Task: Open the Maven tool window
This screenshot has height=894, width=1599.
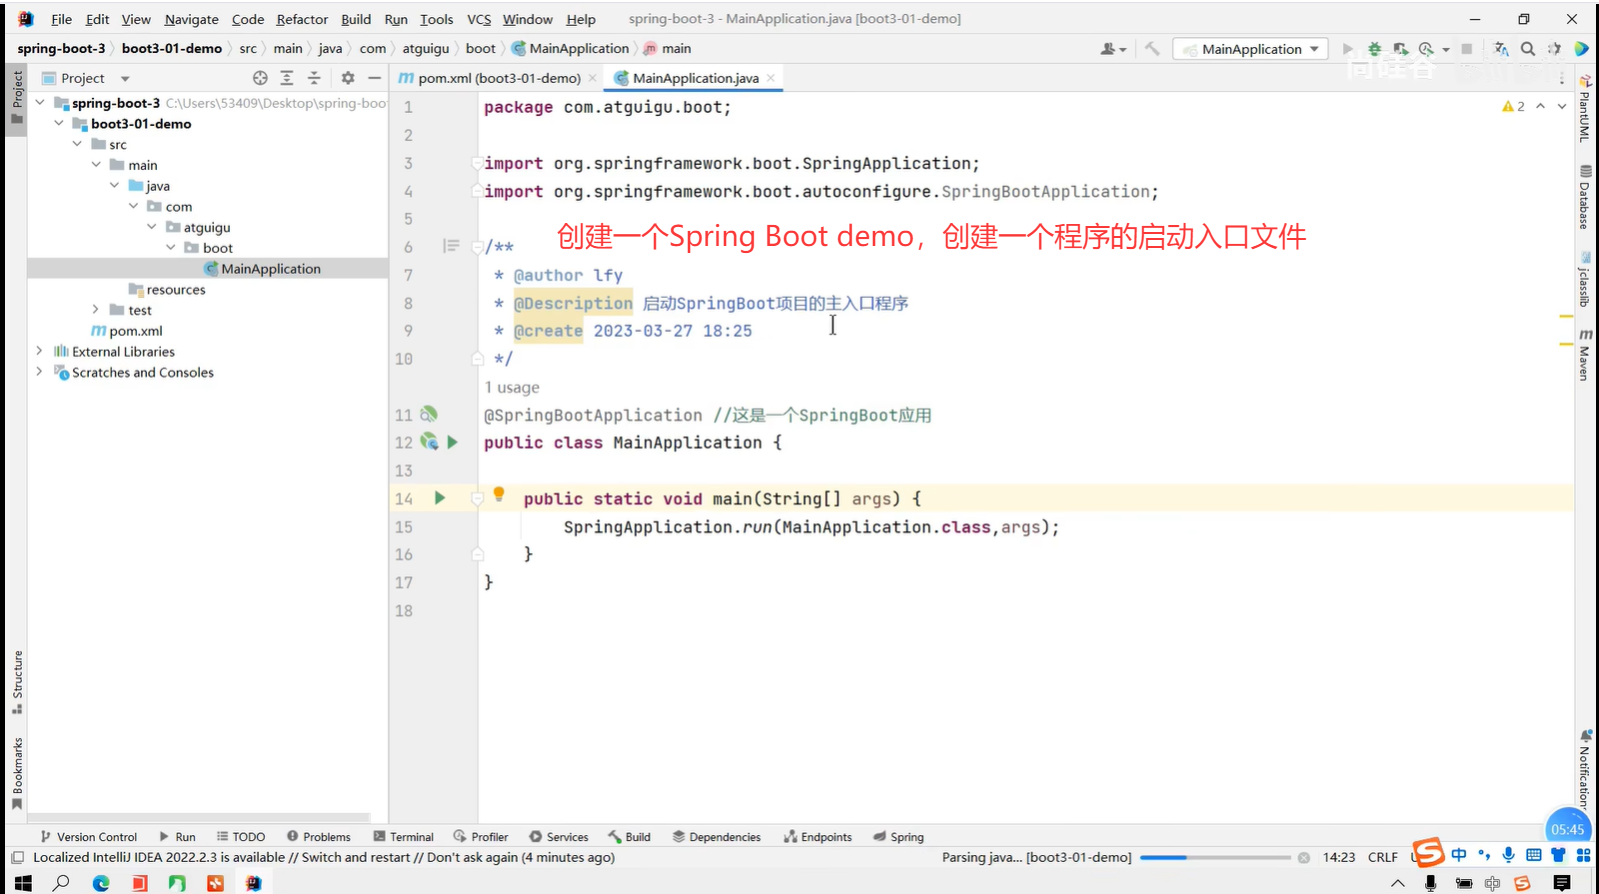Action: 1584,355
